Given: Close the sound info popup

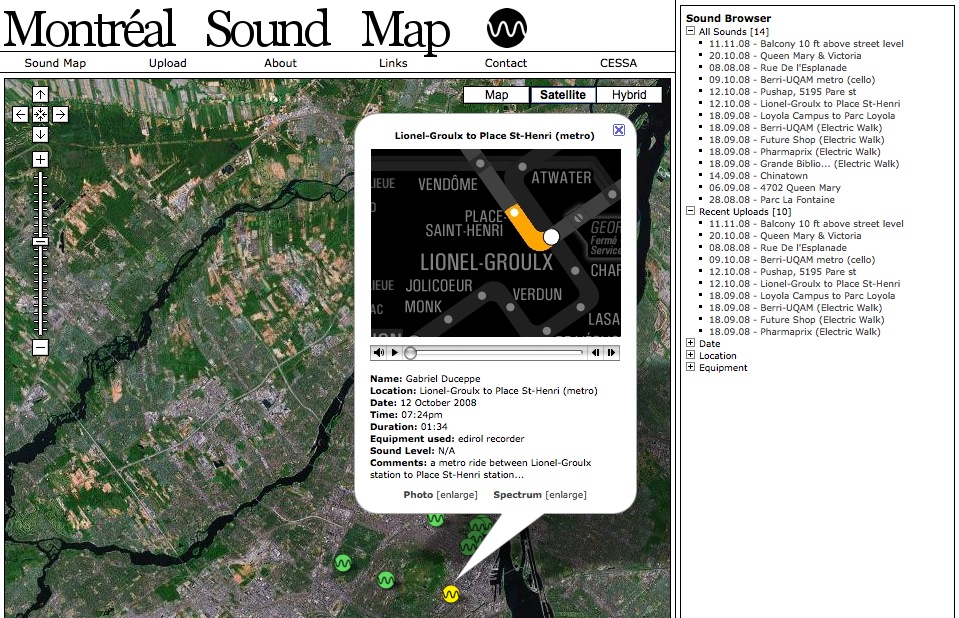Looking at the screenshot, I should 619,129.
